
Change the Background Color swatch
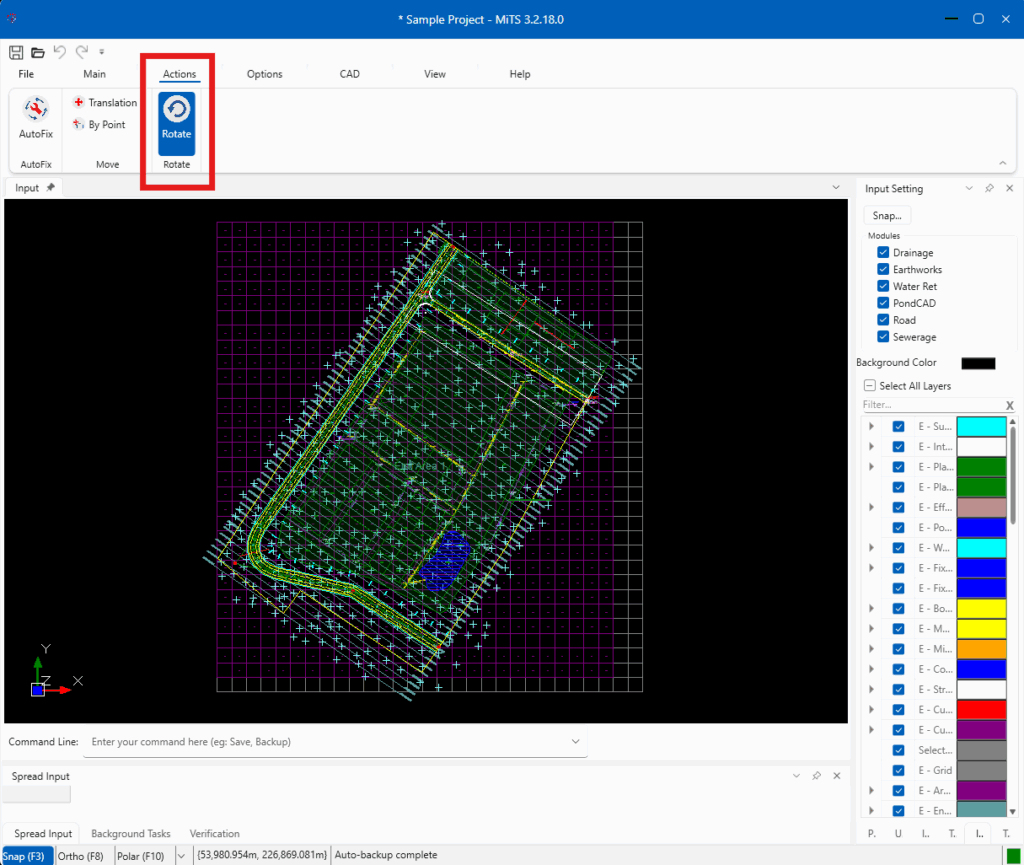(977, 363)
